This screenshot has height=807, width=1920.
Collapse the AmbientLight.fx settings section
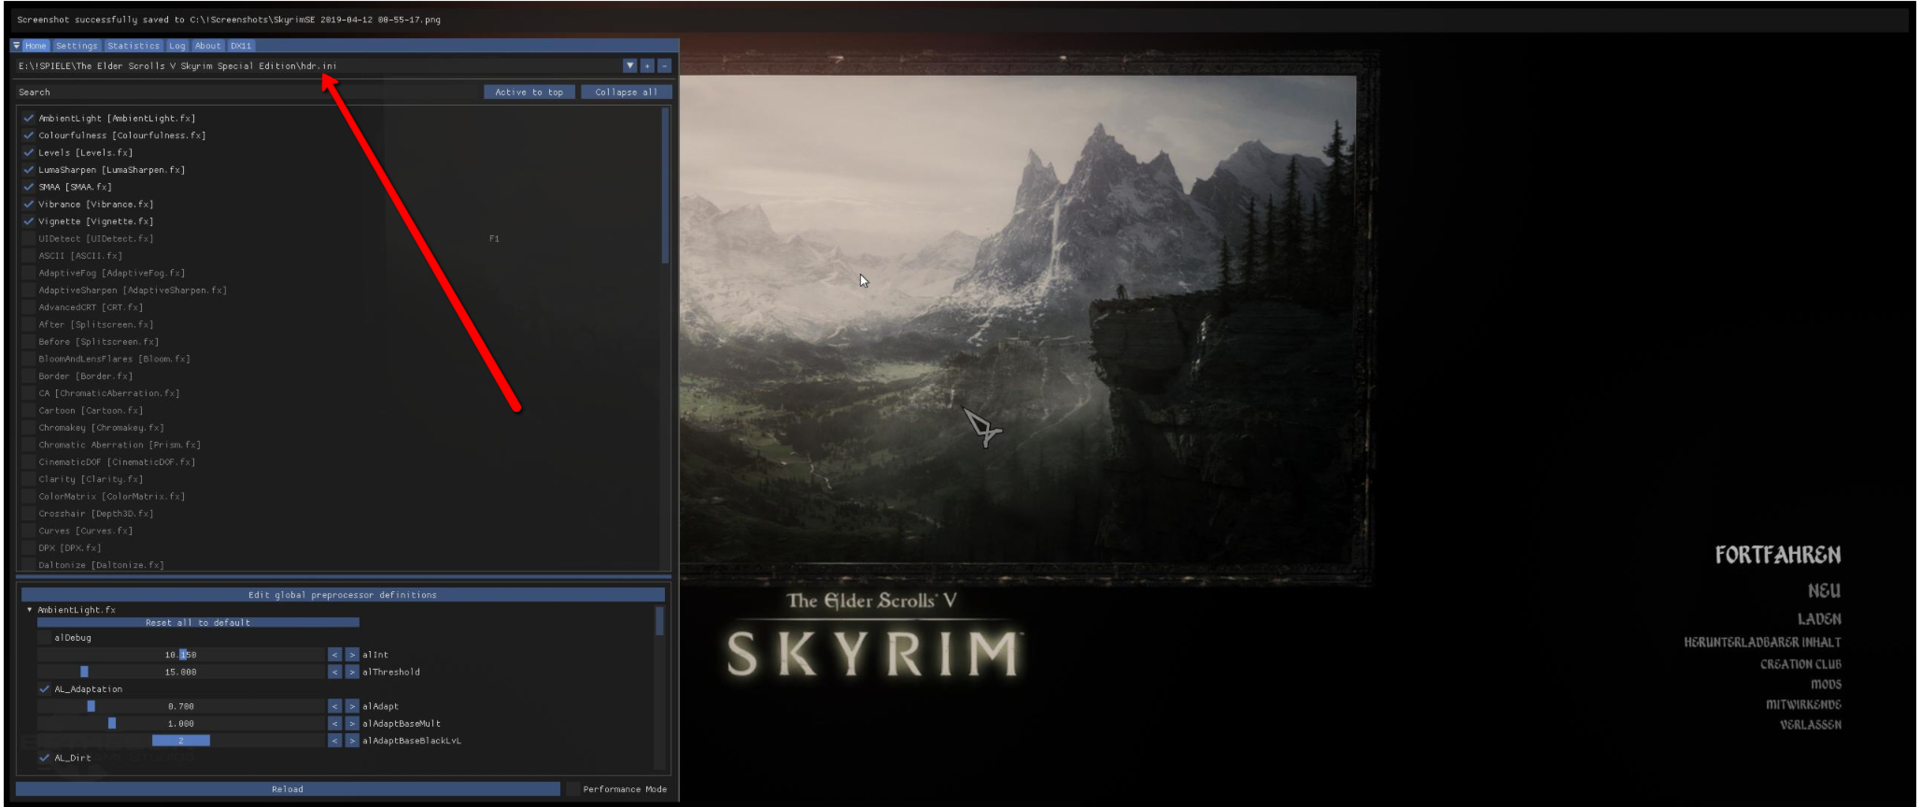[29, 610]
